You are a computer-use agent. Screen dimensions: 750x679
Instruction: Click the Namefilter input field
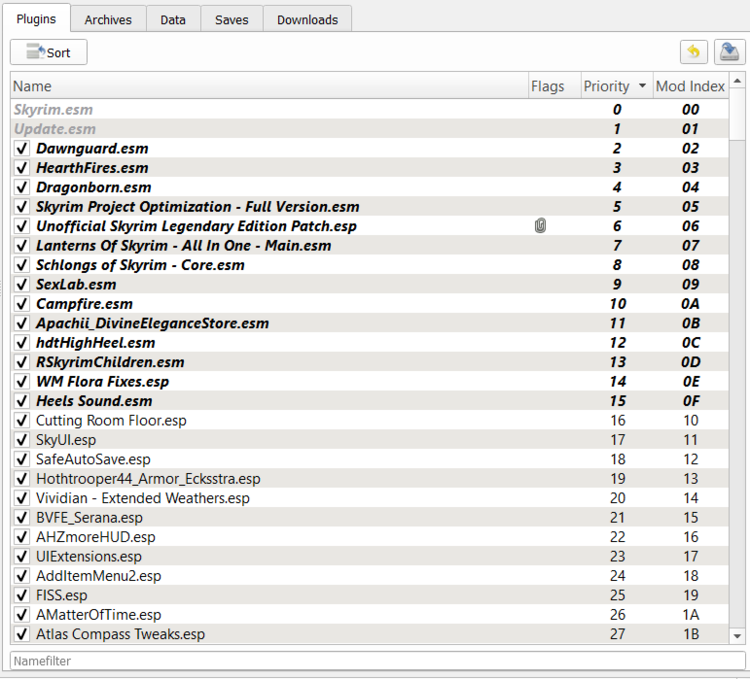pos(377,661)
